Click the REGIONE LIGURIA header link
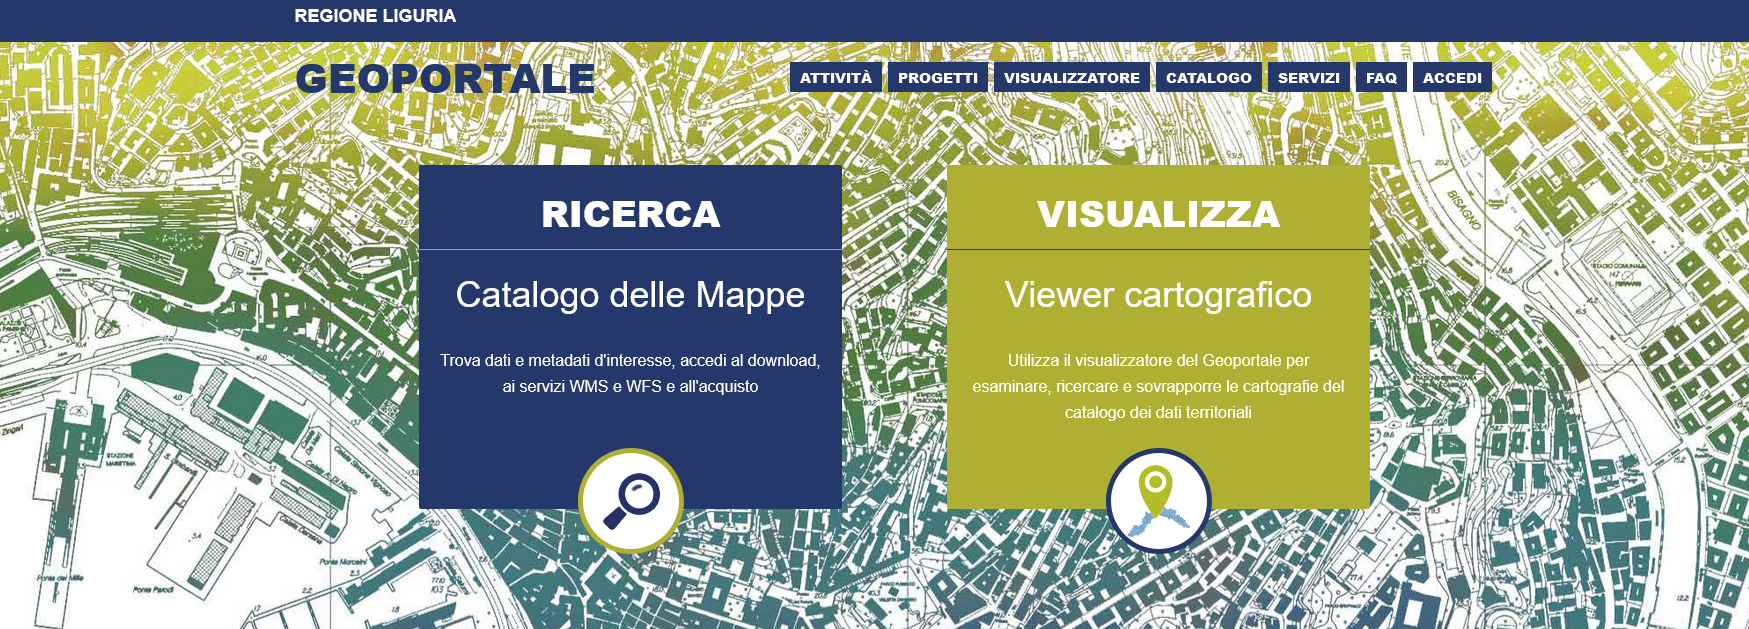1749x629 pixels. point(375,16)
